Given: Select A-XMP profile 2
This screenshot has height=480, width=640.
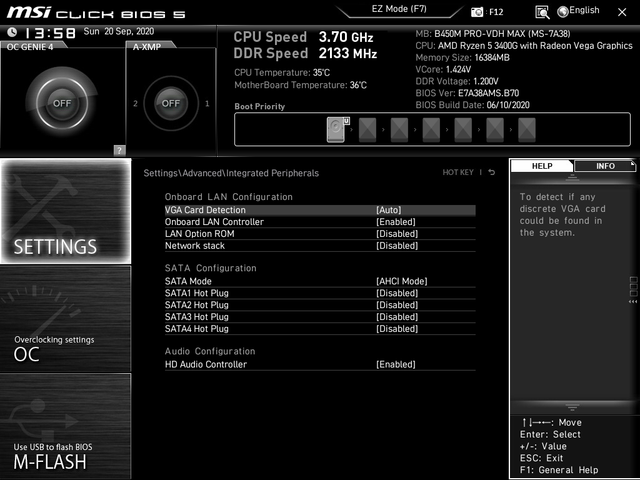Looking at the screenshot, I should (x=135, y=104).
